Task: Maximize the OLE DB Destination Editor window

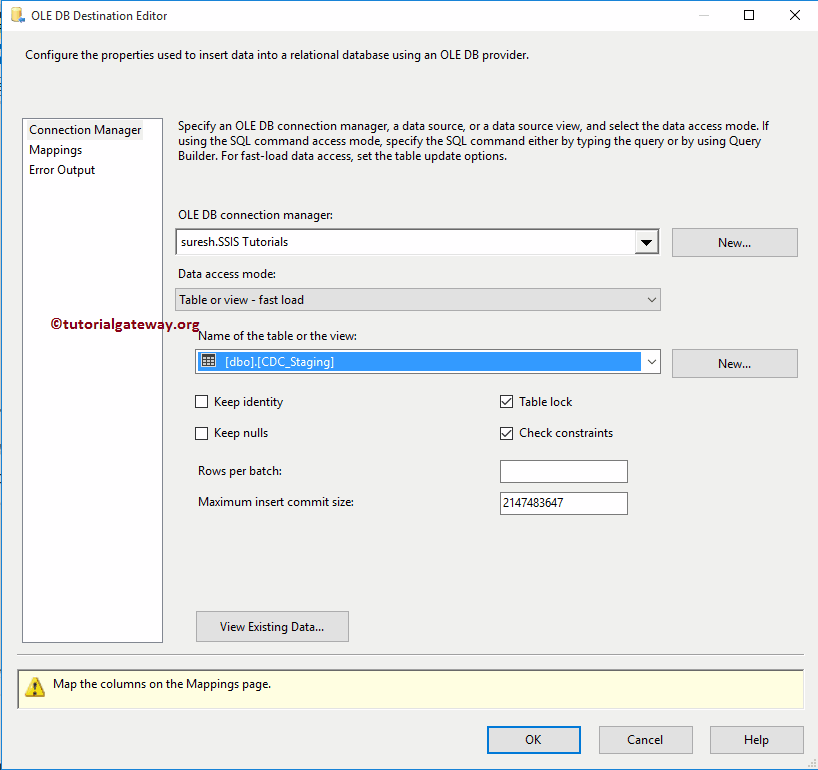Action: pos(750,16)
